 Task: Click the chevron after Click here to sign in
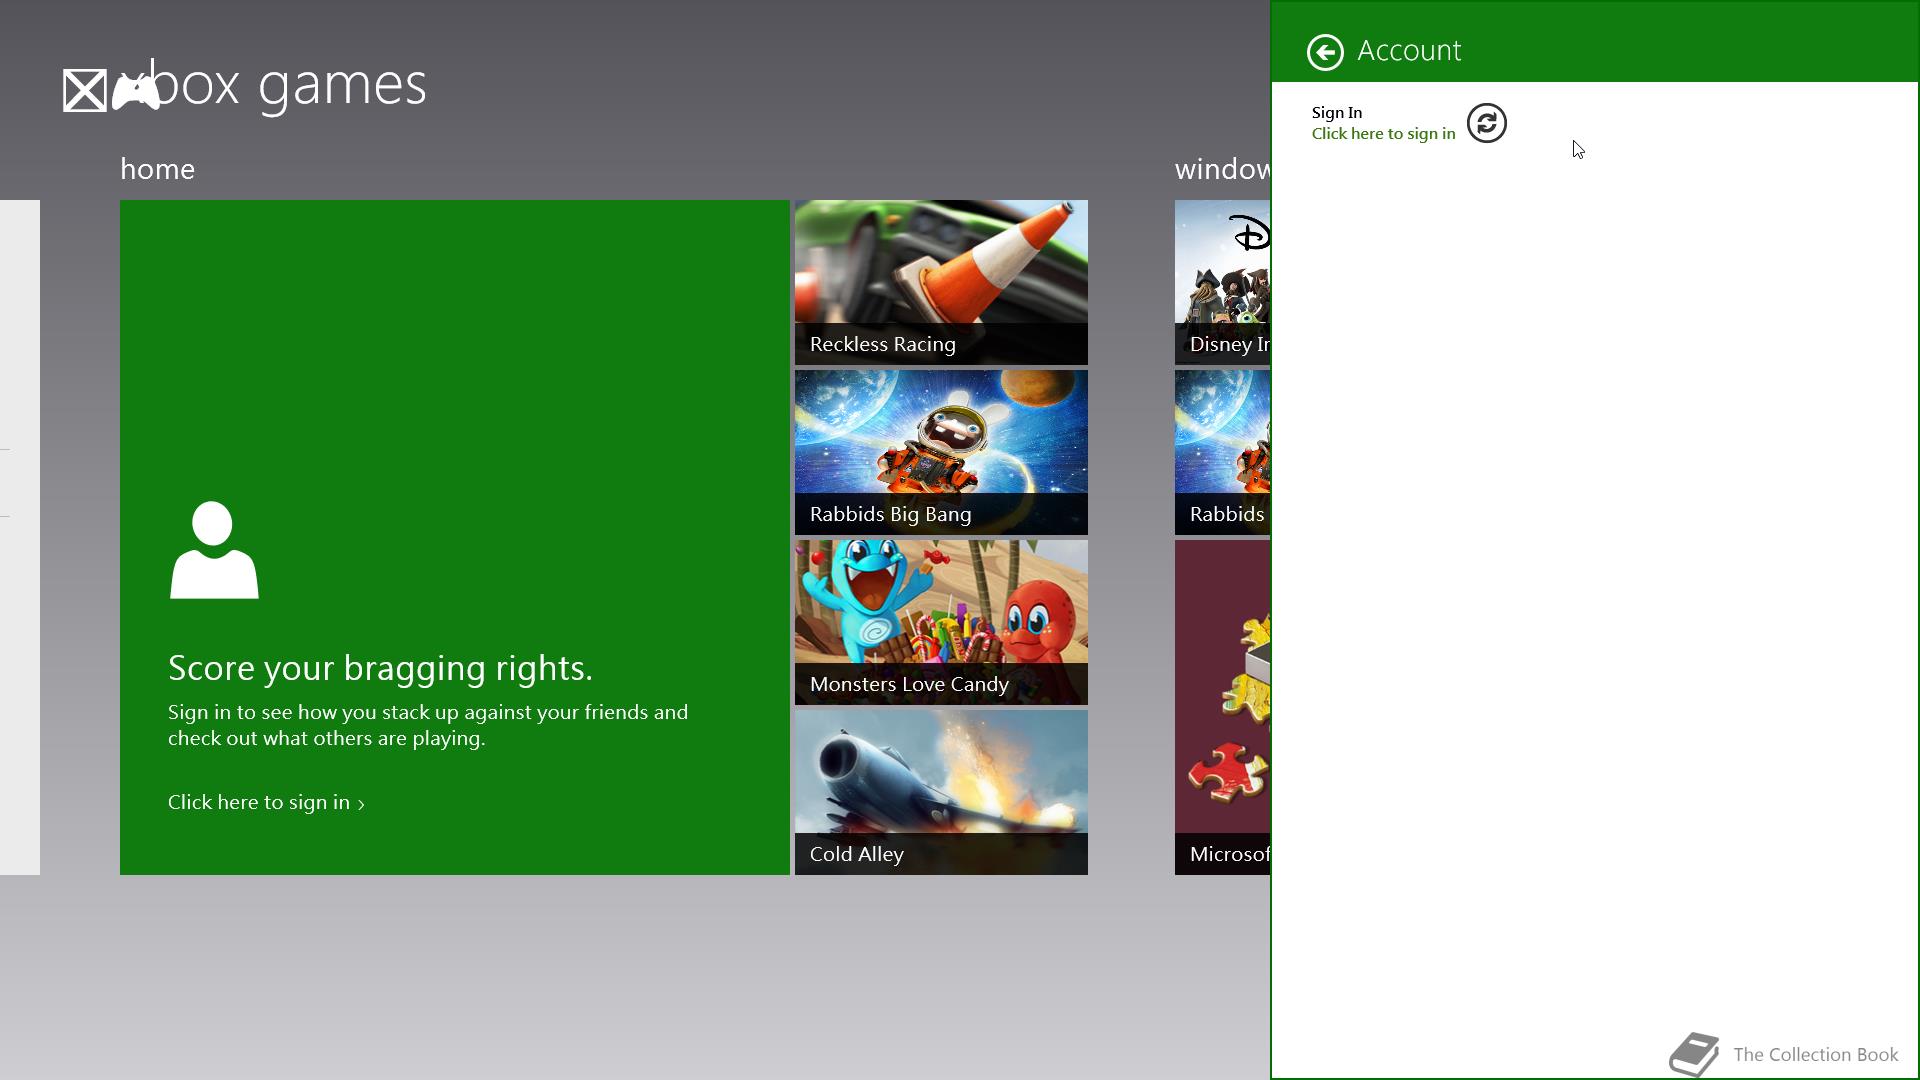click(361, 804)
